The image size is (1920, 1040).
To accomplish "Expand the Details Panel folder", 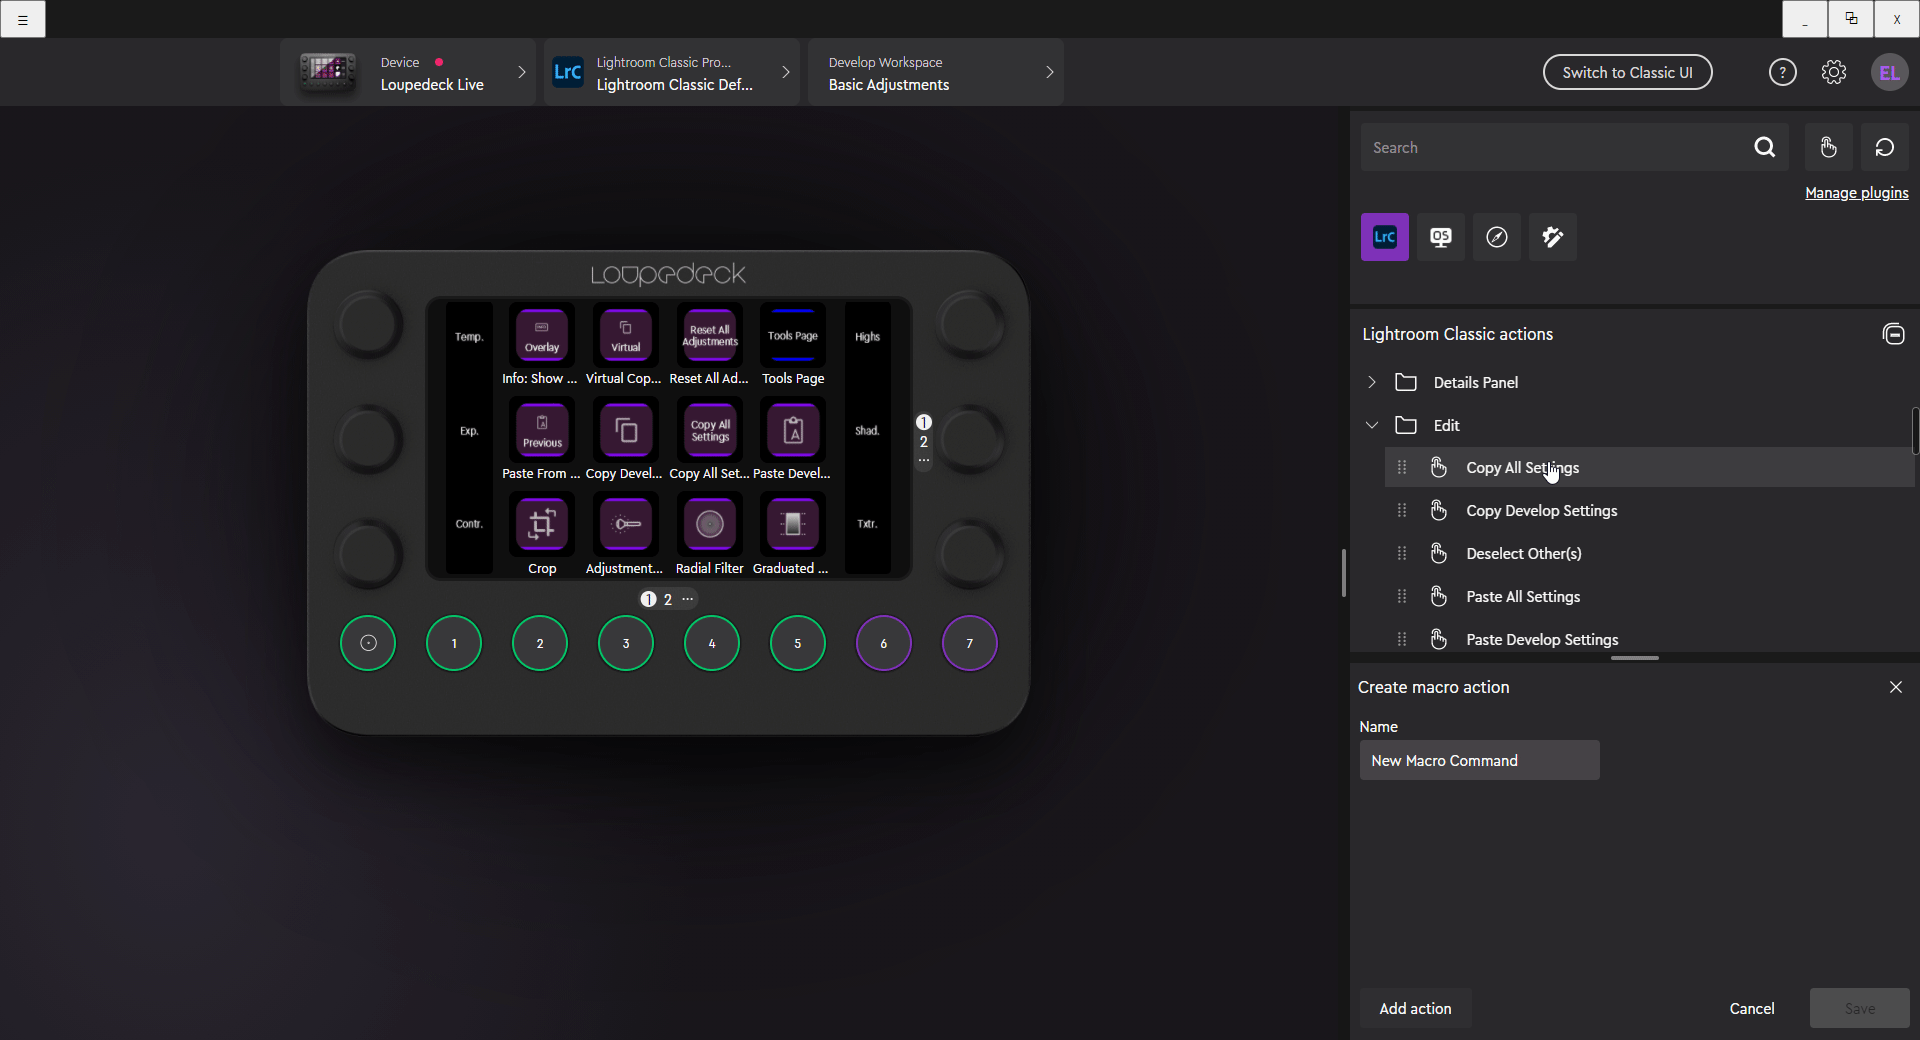I will (x=1372, y=382).
